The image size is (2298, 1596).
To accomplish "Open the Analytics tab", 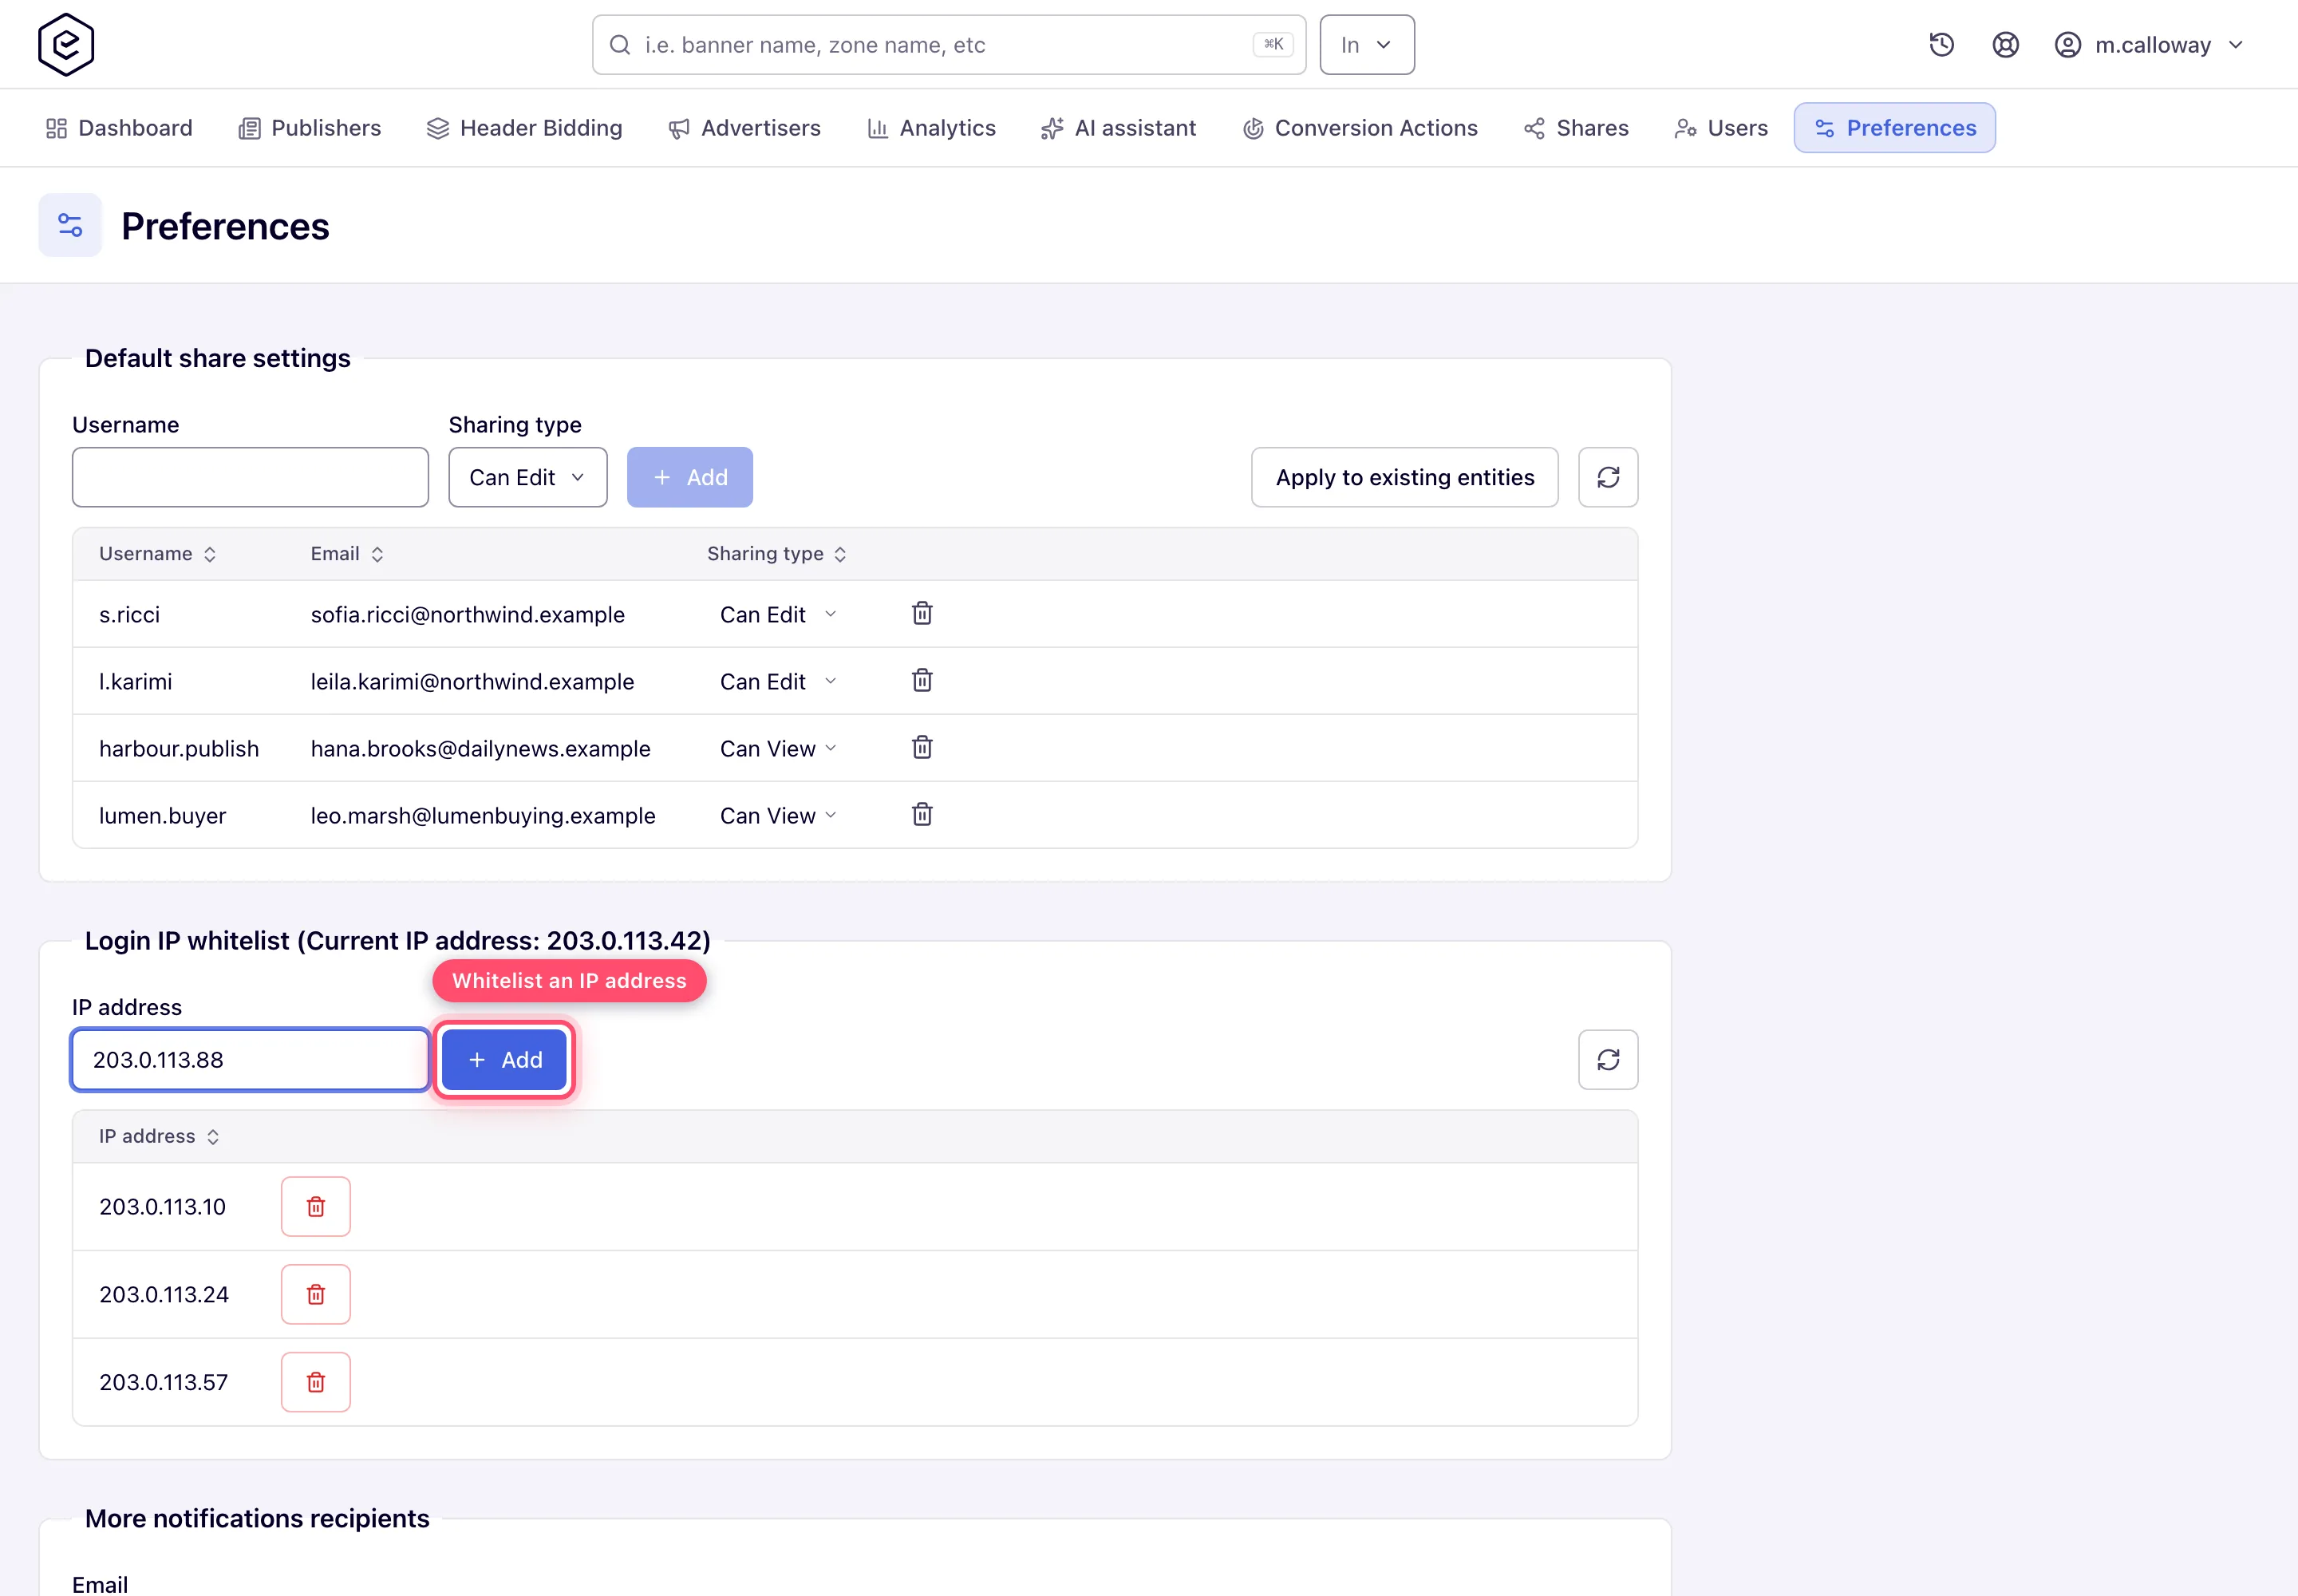I will coord(931,128).
